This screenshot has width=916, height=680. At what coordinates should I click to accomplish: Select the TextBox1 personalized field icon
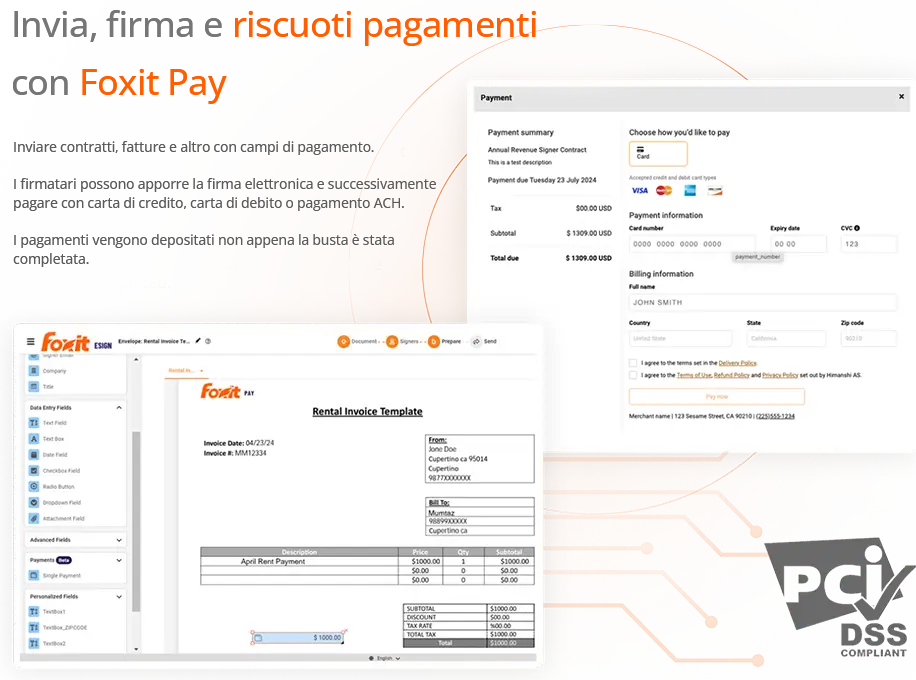[34, 611]
